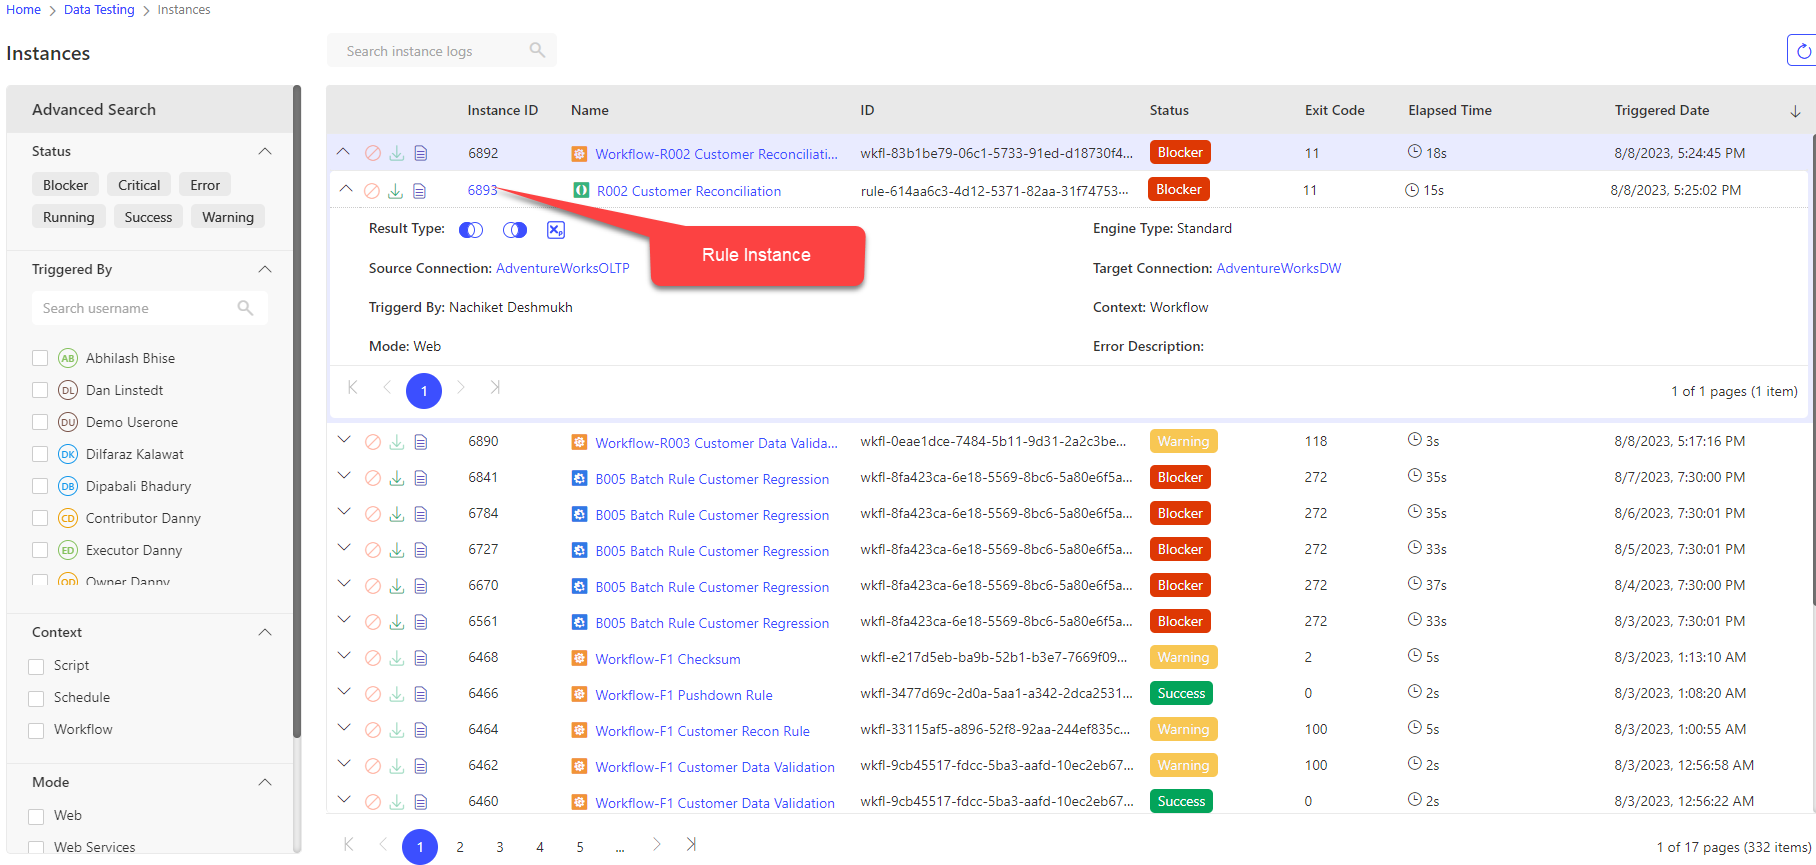Screen dimensions: 1816x865
Task: Sort descending arrow on Triggered Date column
Action: tap(1795, 111)
